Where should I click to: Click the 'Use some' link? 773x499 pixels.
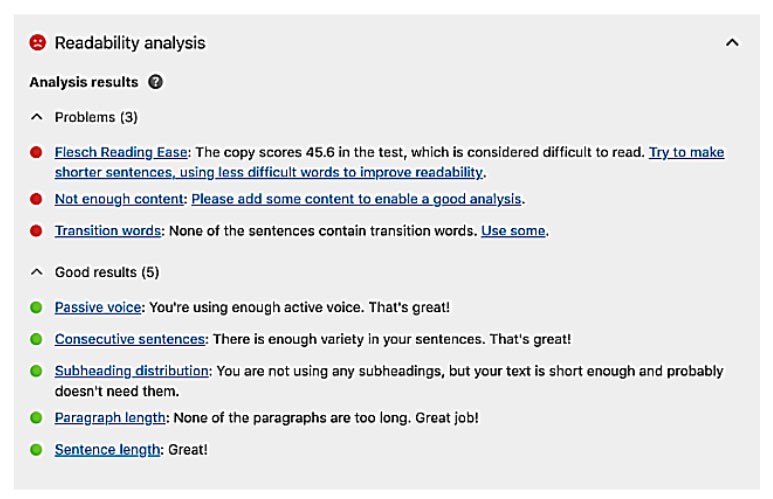tap(513, 231)
